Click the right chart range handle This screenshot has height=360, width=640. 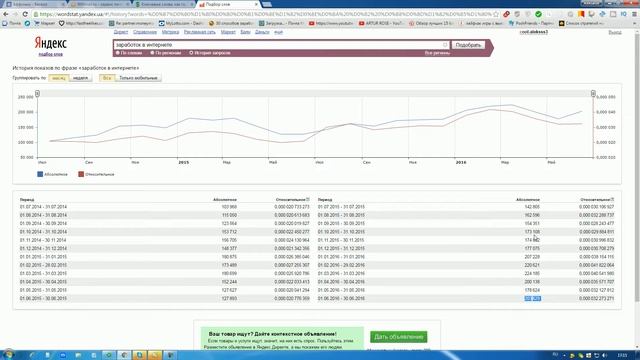coord(593,93)
